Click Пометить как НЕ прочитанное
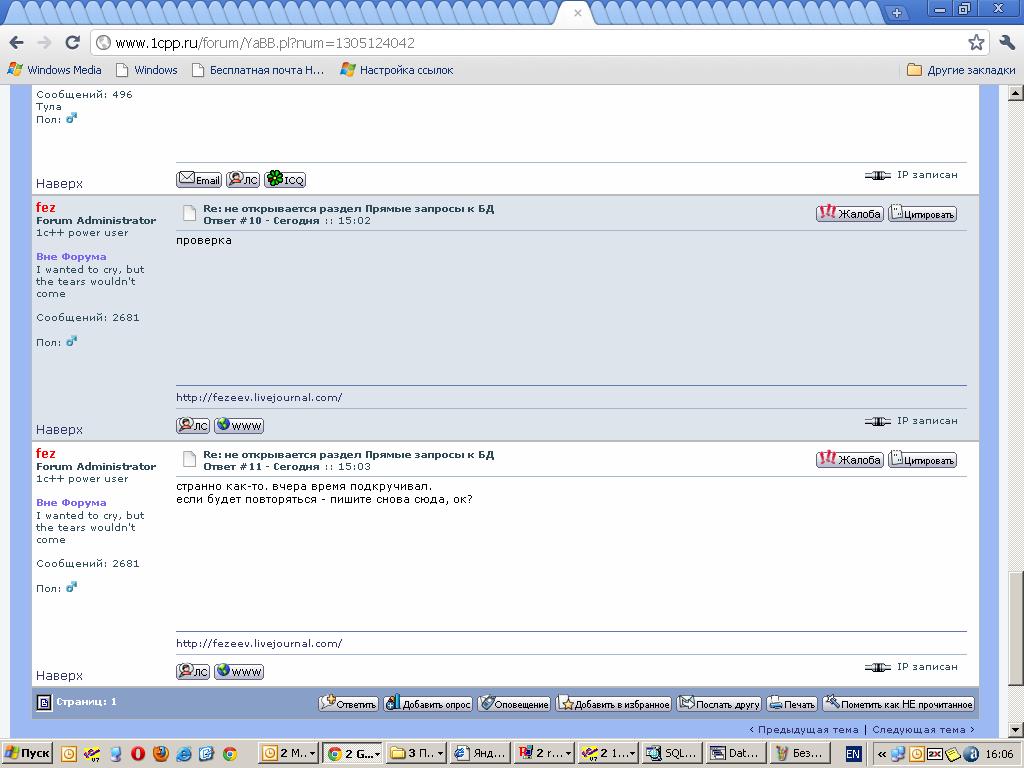The width and height of the screenshot is (1024, 768). click(x=899, y=704)
